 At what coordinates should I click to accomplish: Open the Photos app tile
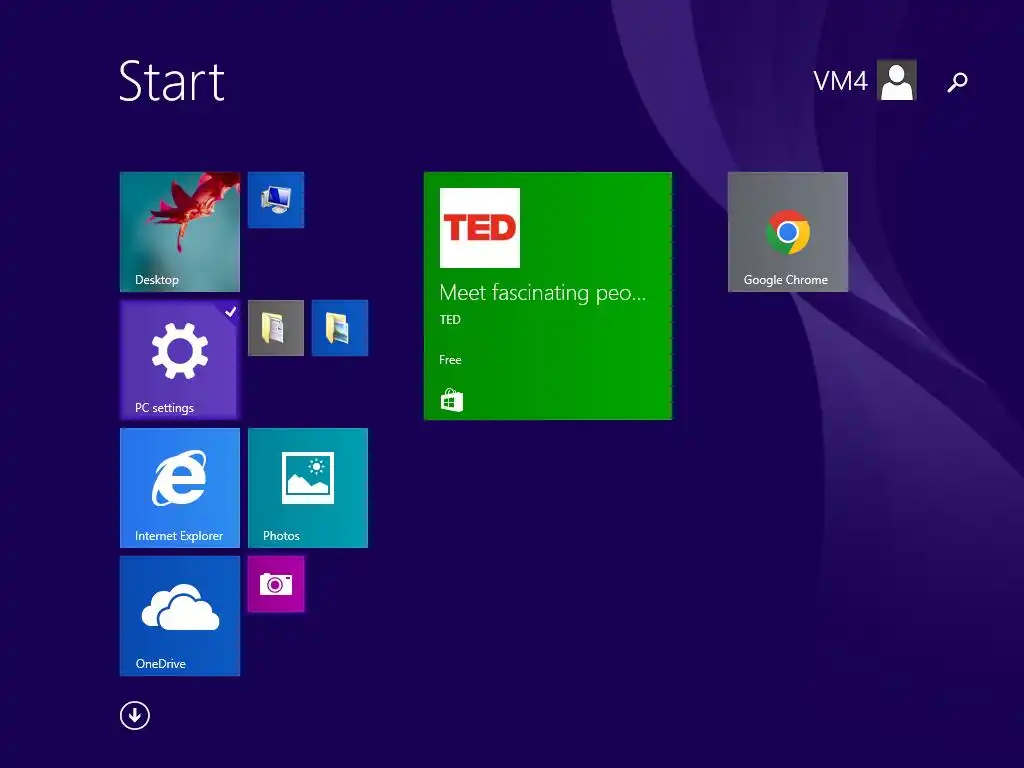(x=308, y=488)
